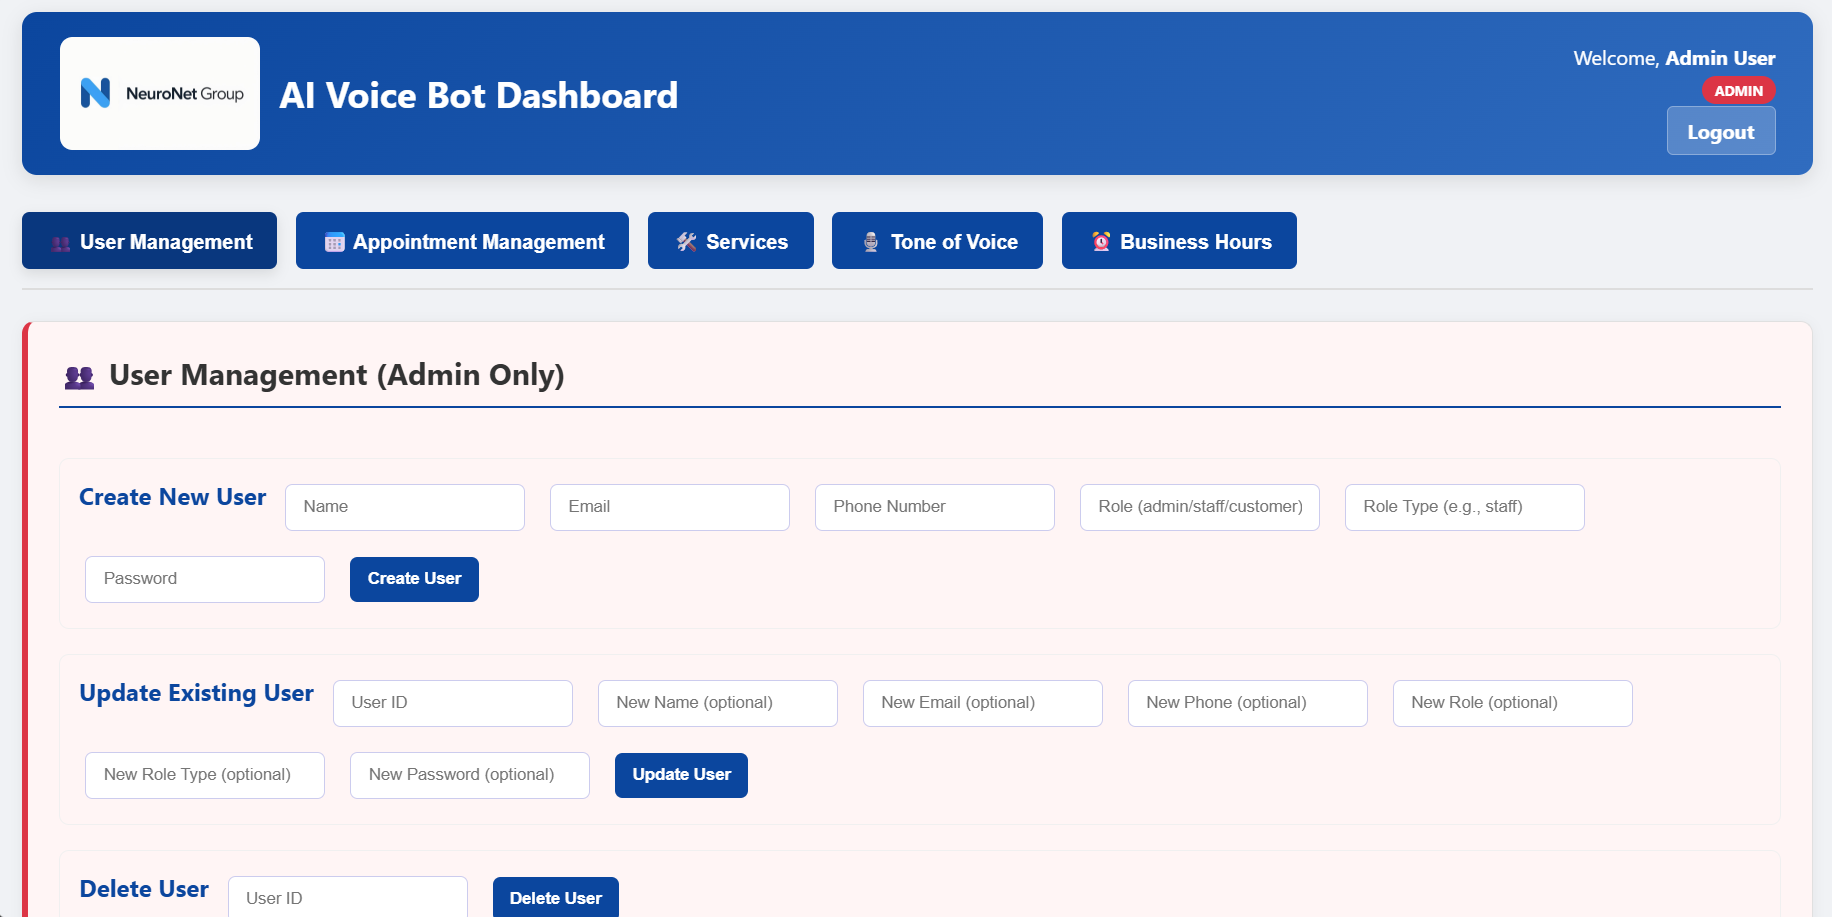Click the NeuroNet Group logo

point(159,92)
